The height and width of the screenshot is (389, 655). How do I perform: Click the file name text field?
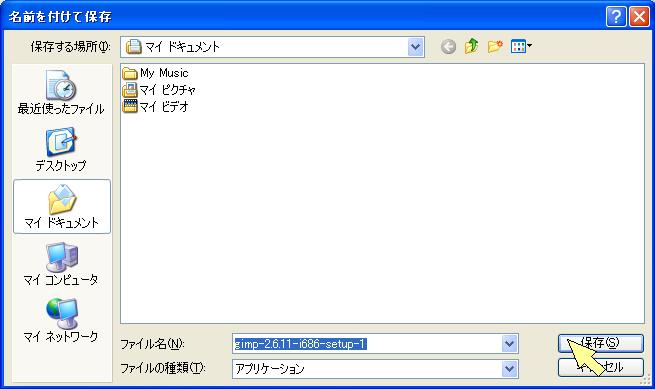tap(368, 344)
